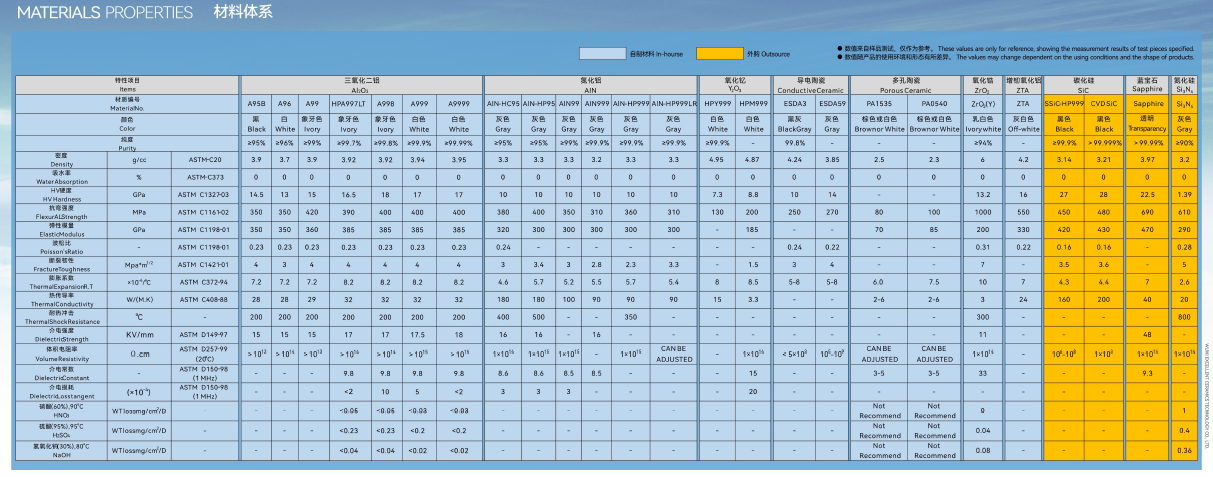Click the MATERIALS PROPERTIES page title
1213x477 pixels.
pyautogui.click(x=105, y=13)
